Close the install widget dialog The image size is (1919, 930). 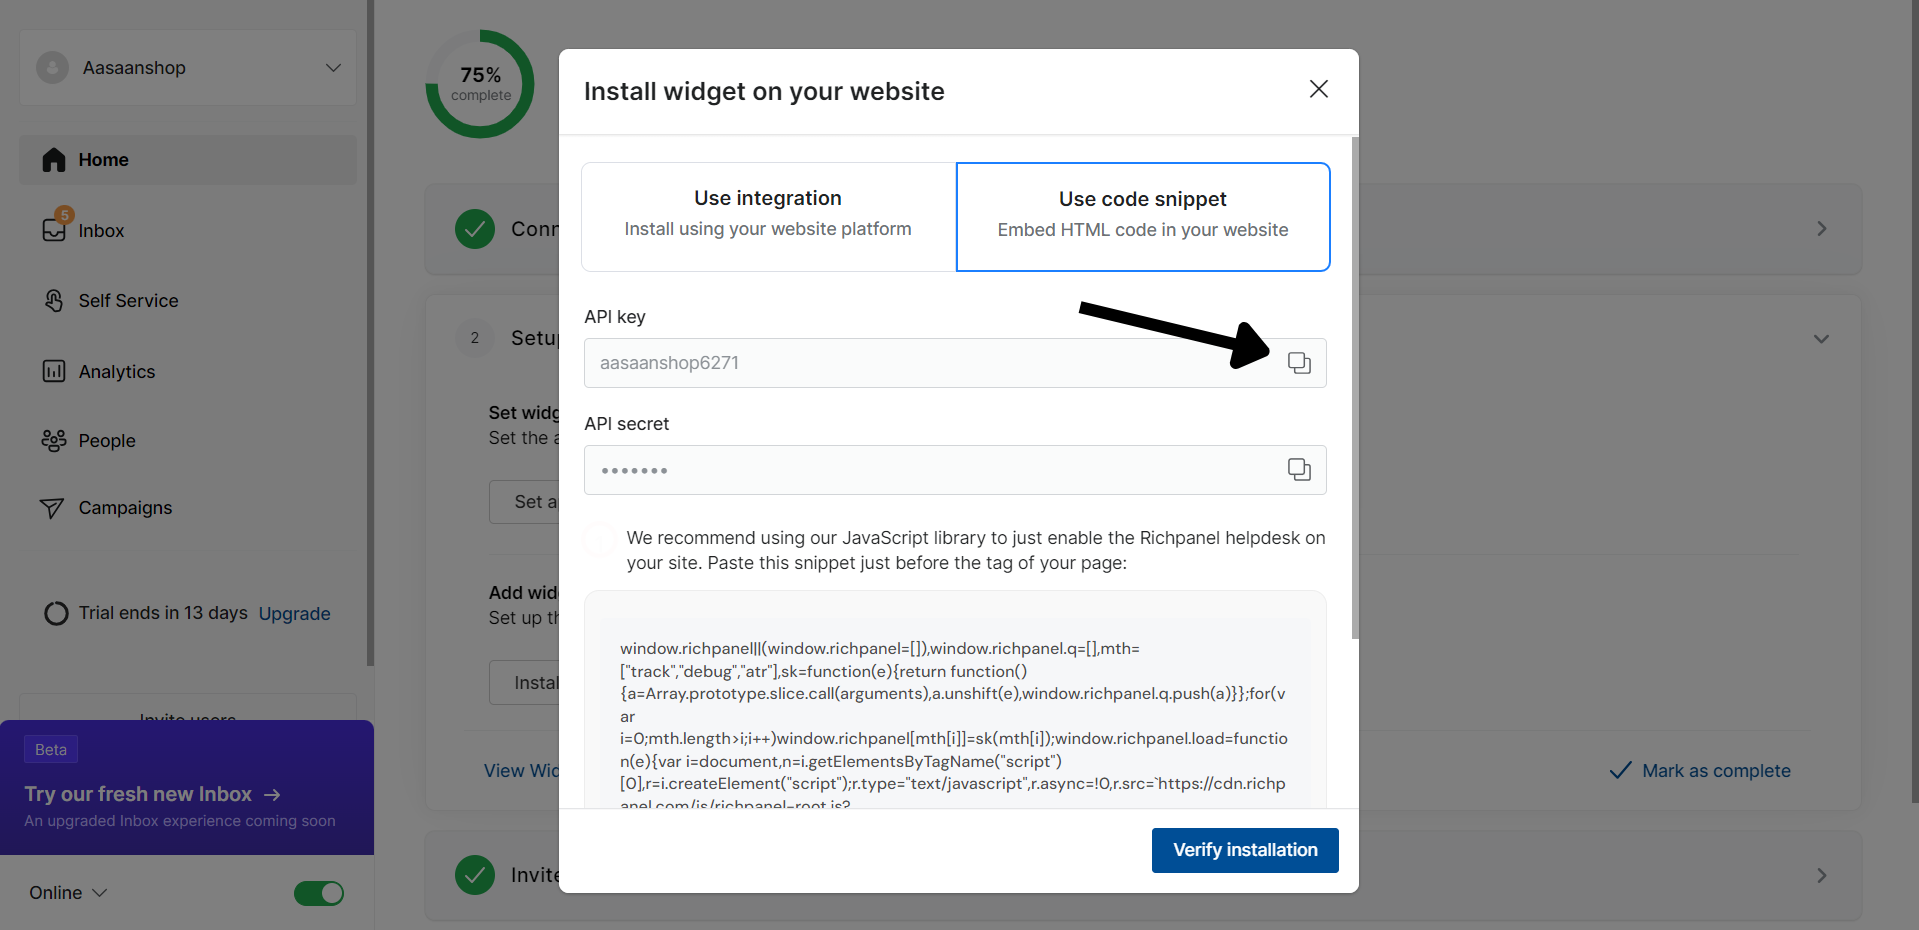tap(1319, 89)
